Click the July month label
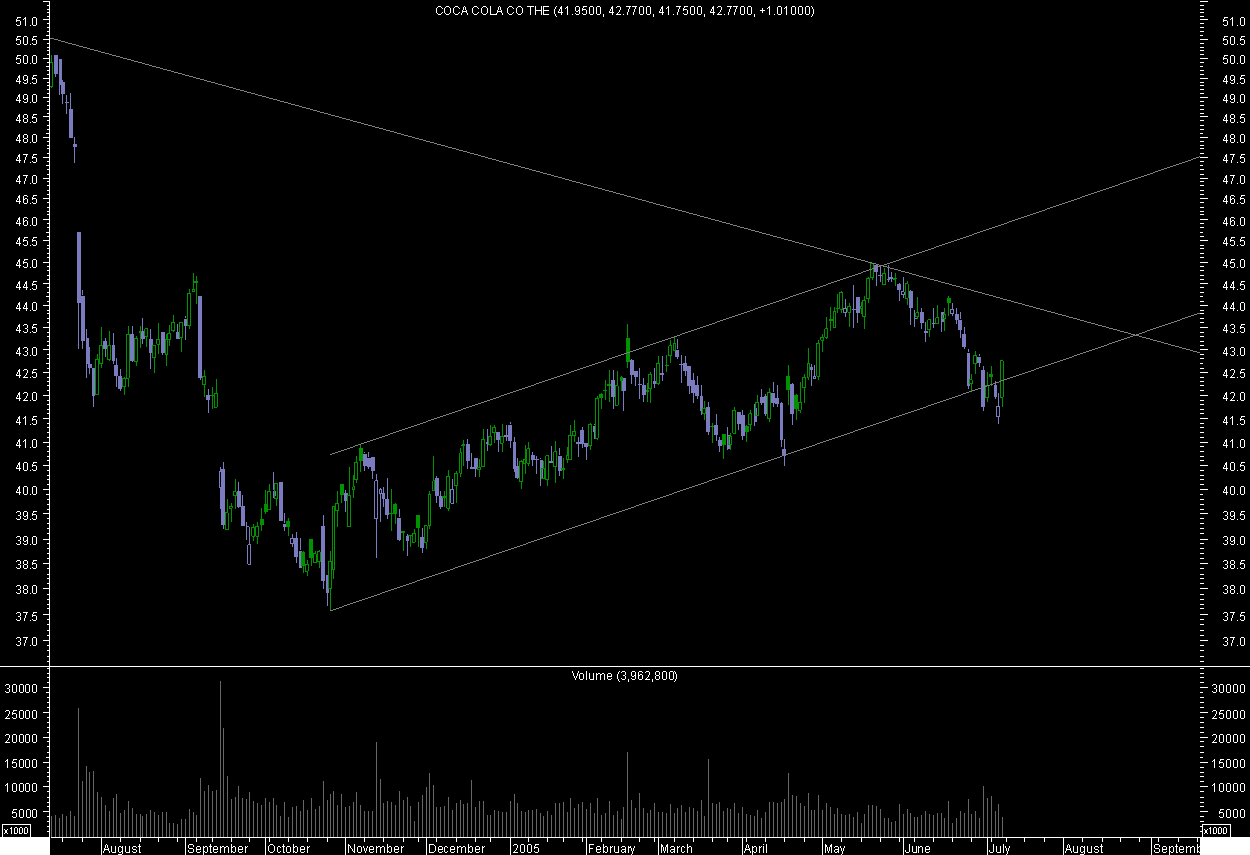The image size is (1250, 855). (998, 849)
